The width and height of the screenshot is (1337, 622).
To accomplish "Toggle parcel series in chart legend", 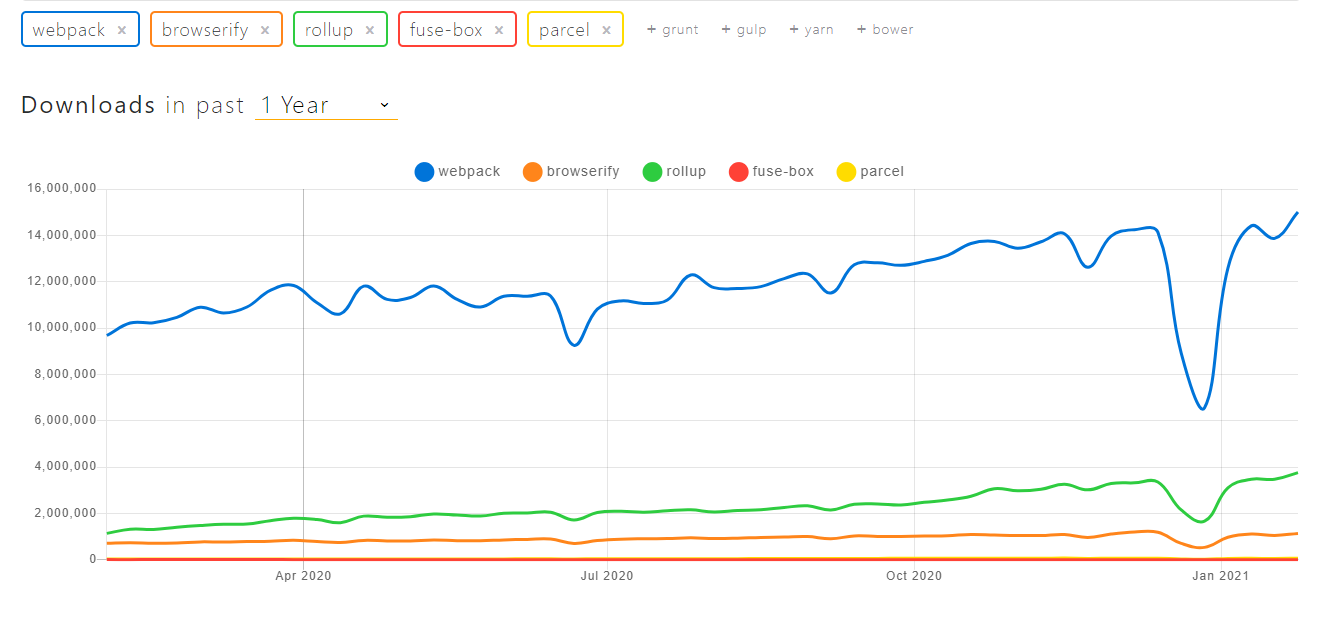I will pos(870,172).
